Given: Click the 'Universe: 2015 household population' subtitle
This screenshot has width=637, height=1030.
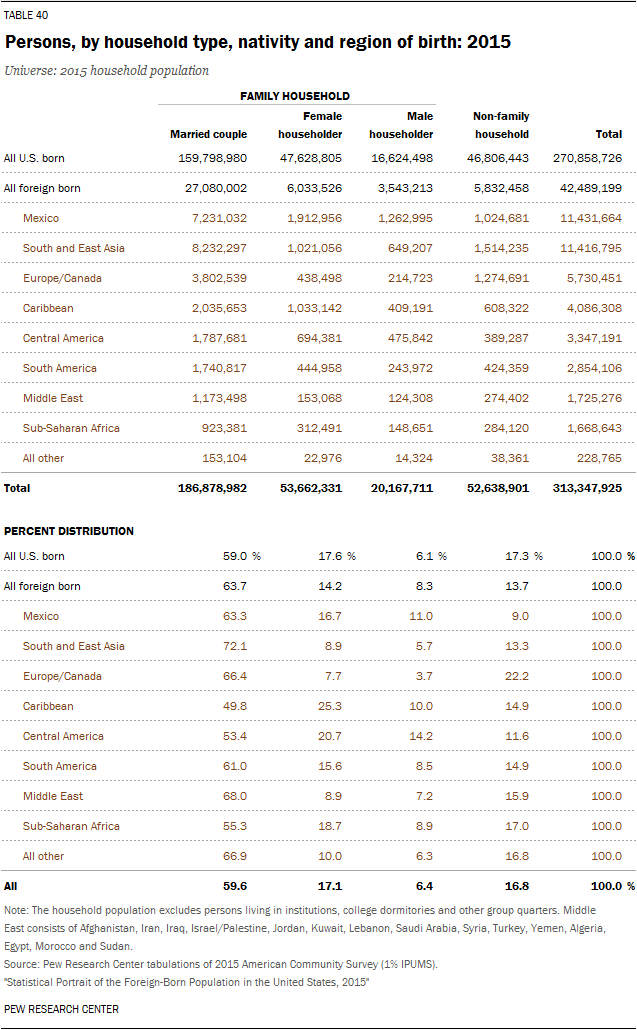Looking at the screenshot, I should pos(107,71).
